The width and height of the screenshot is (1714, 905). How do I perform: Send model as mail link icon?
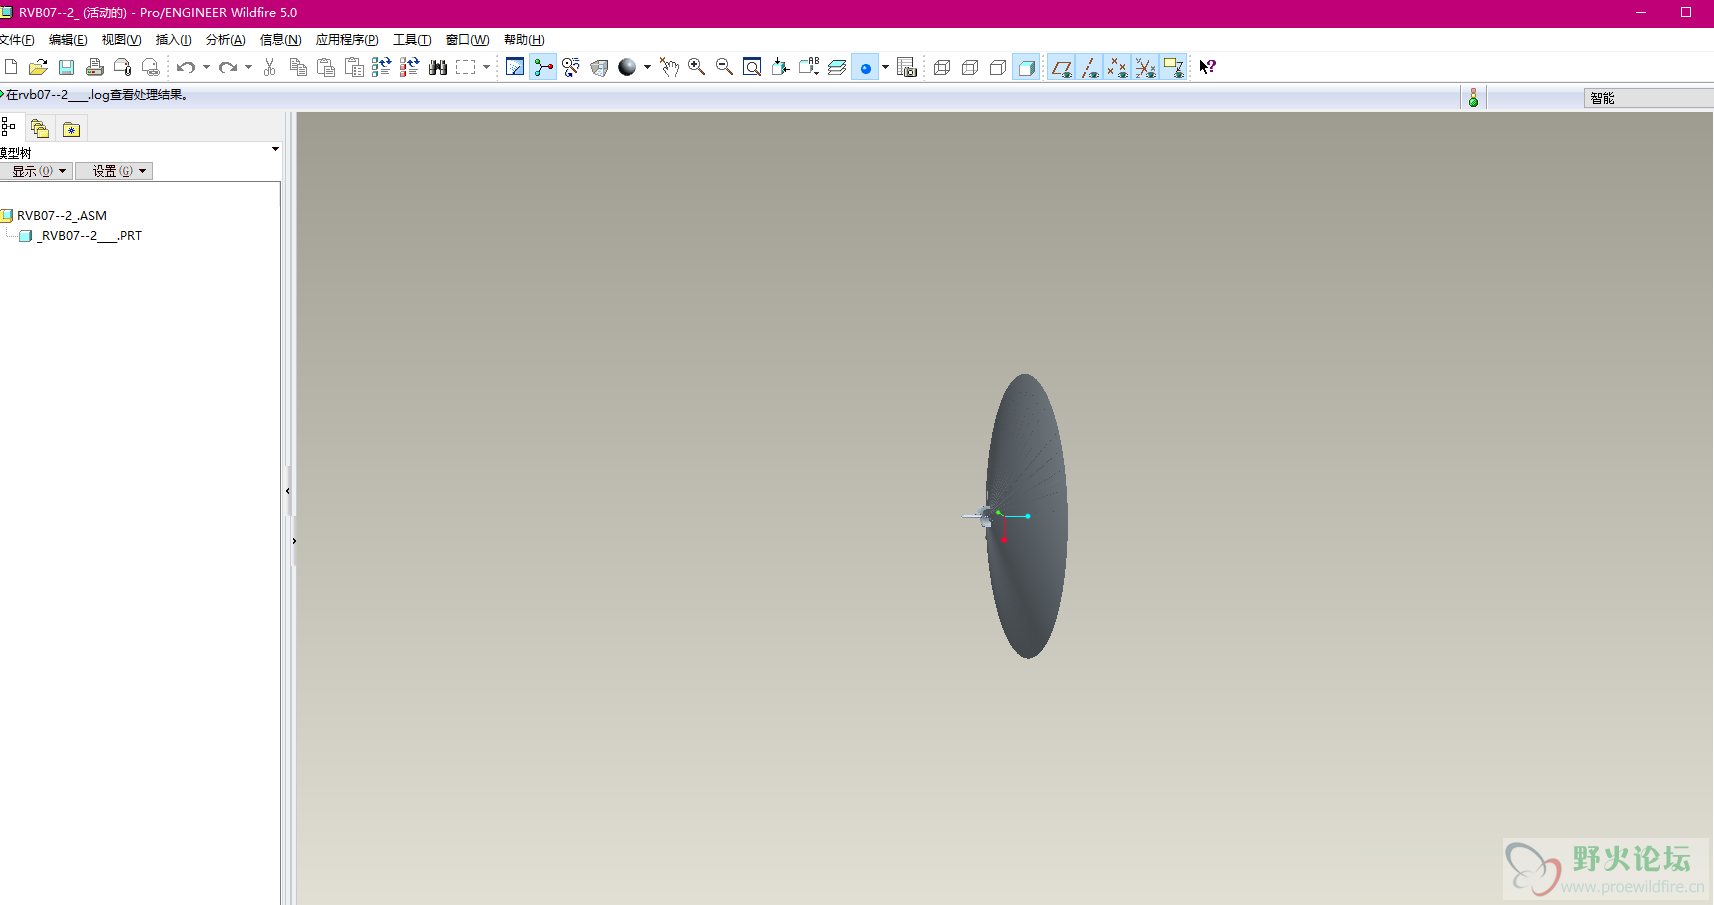150,67
